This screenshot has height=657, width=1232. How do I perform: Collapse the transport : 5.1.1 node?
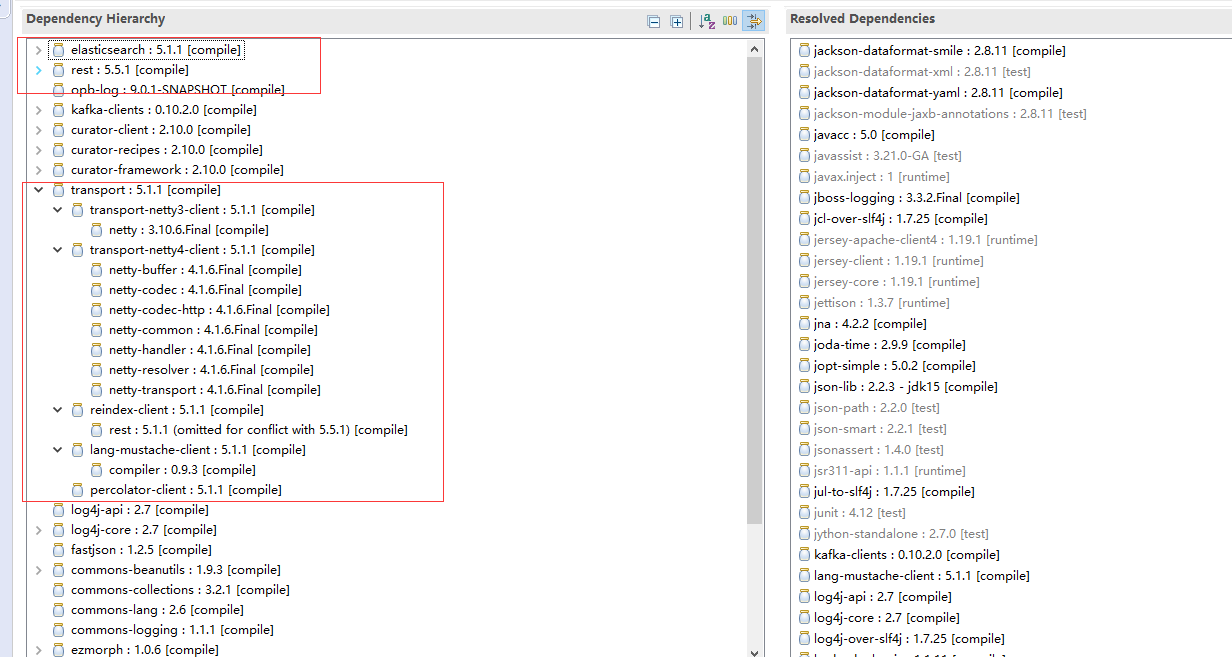38,190
